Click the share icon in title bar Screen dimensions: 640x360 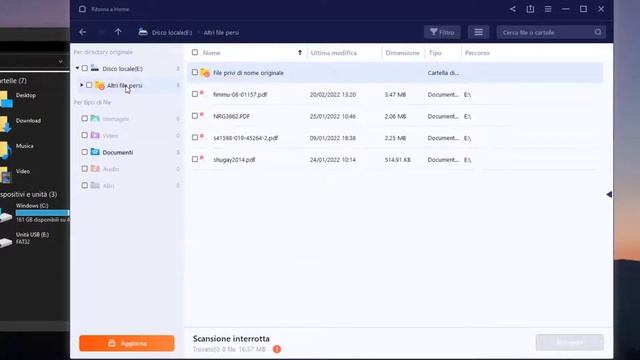(513, 9)
